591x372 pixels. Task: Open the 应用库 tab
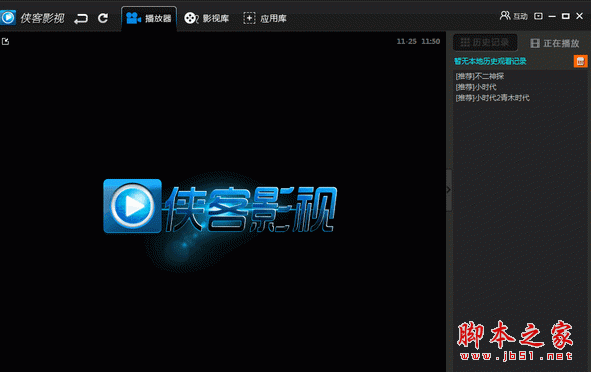265,18
